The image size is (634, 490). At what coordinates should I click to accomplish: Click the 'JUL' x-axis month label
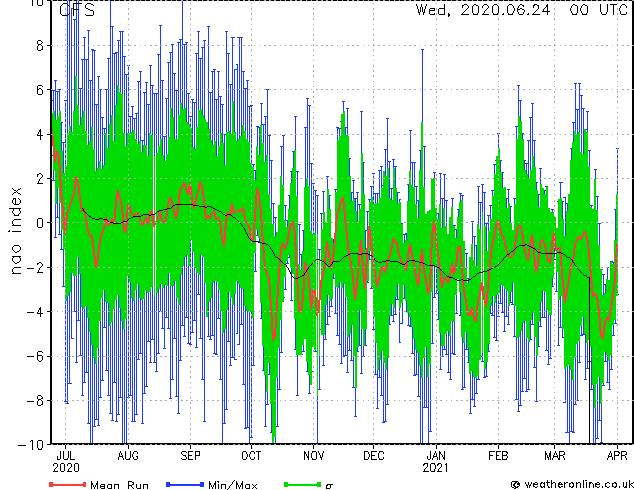(66, 456)
